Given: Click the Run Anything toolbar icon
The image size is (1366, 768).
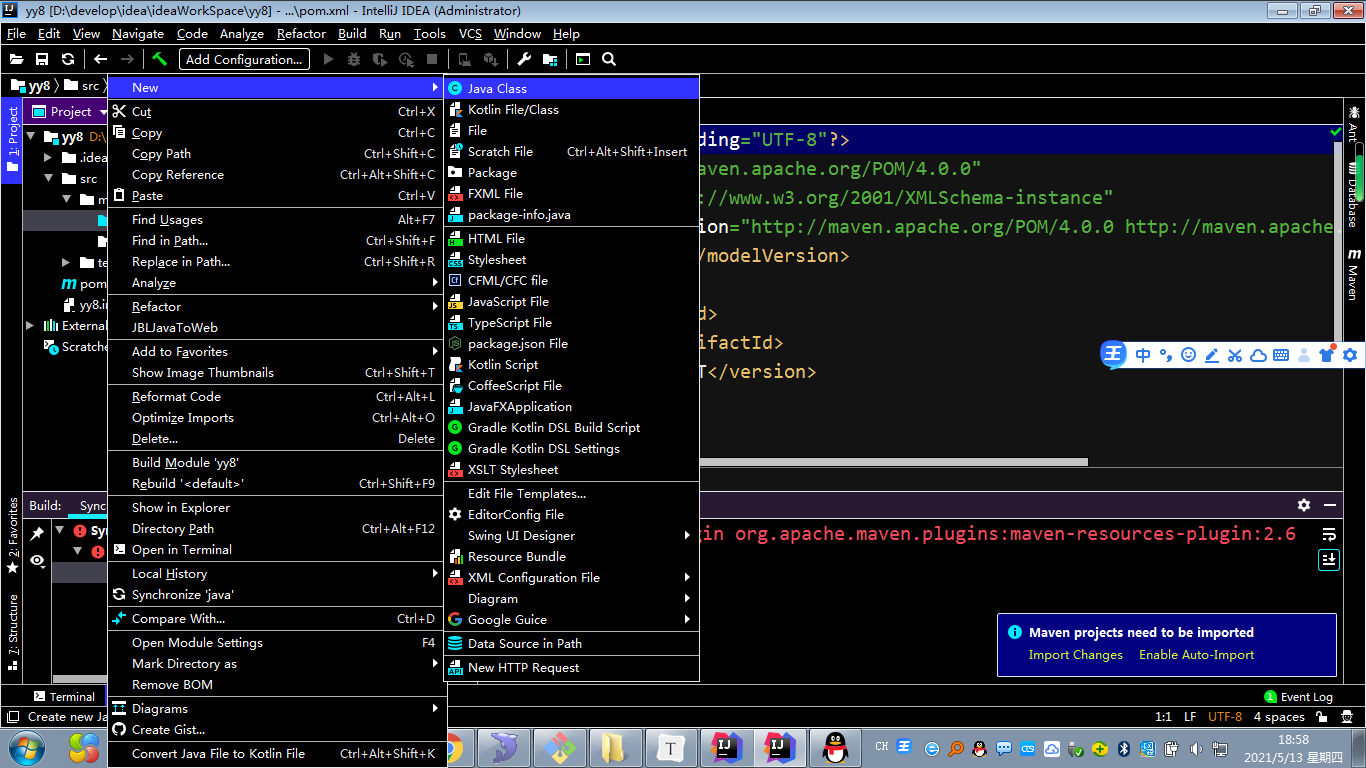Looking at the screenshot, I should click(x=583, y=60).
